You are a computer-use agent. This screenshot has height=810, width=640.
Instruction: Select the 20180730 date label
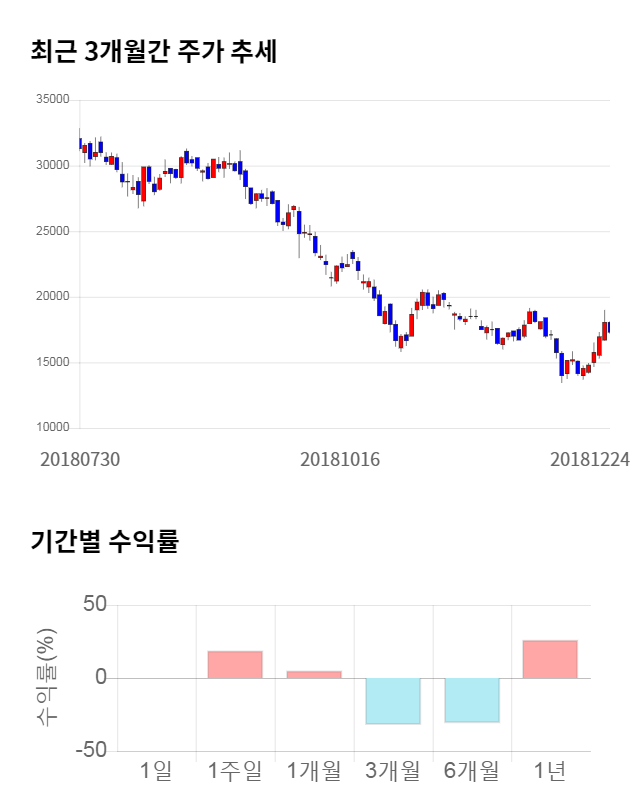pyautogui.click(x=80, y=459)
